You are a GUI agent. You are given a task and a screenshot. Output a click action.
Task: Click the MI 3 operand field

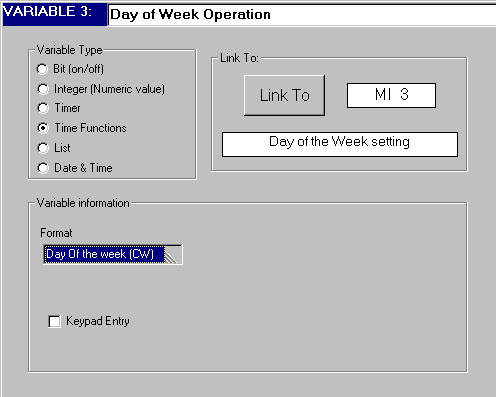[x=391, y=95]
